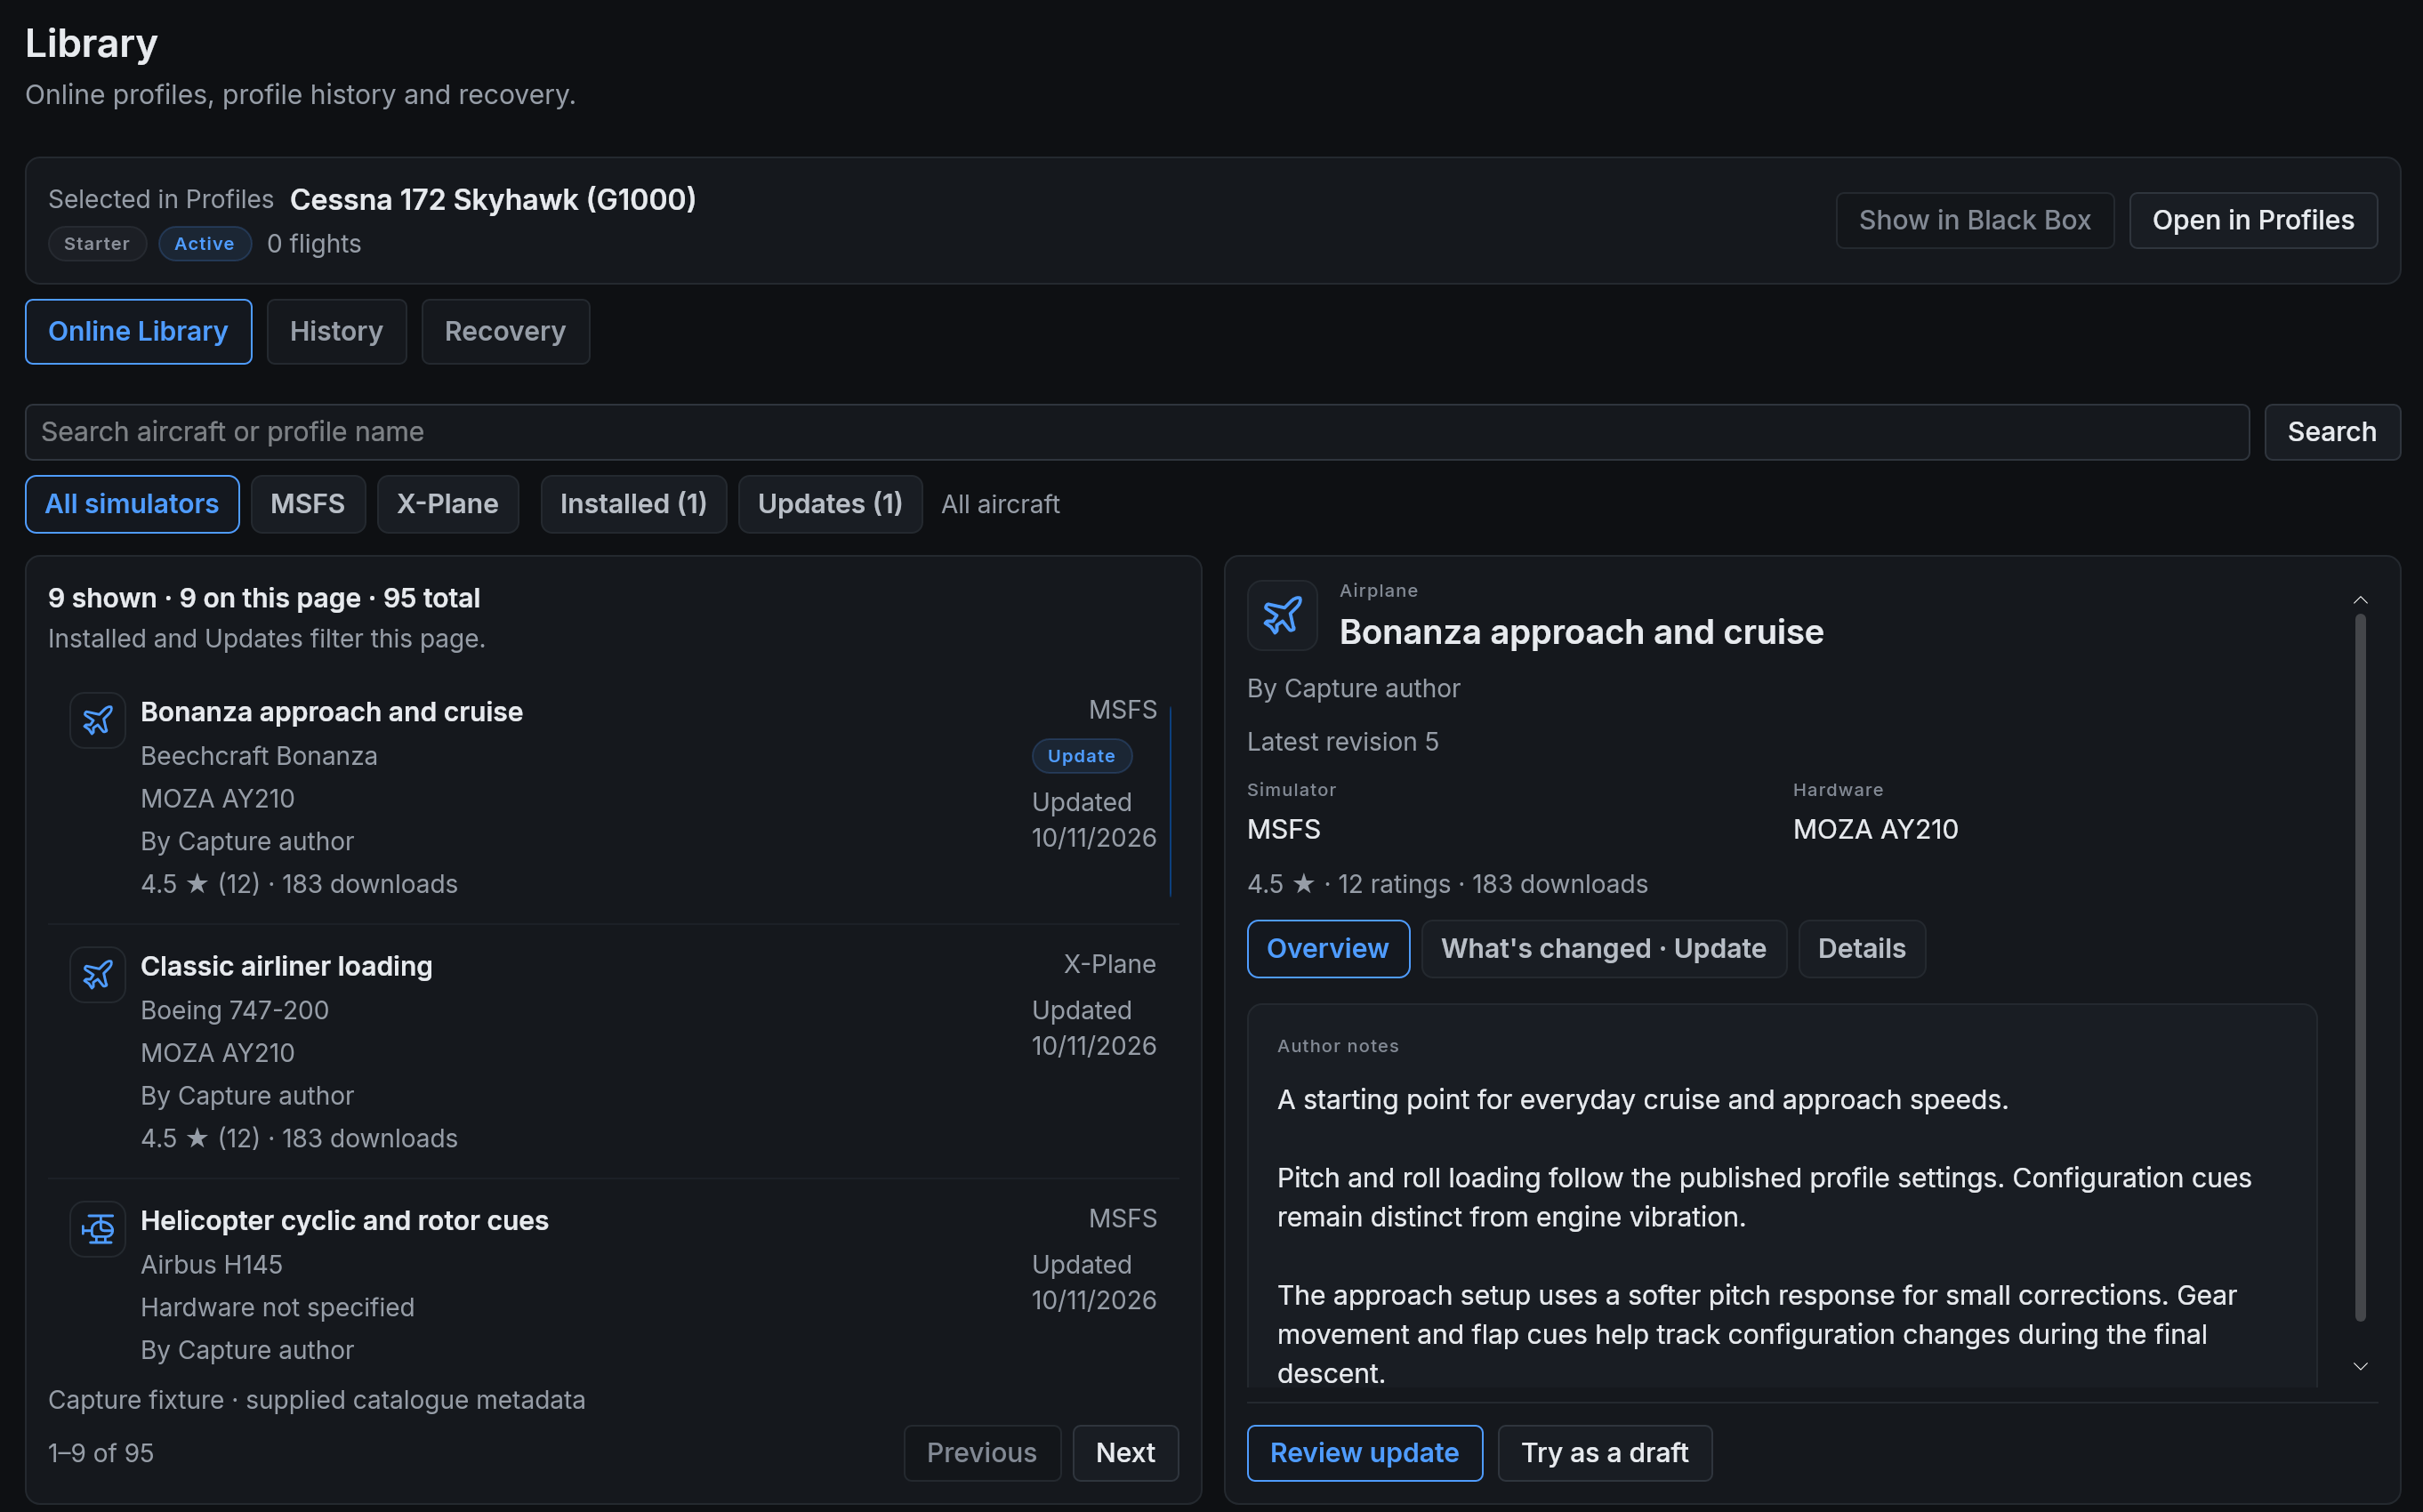This screenshot has height=1512, width=2423.
Task: Click the scroll up arrow in detail panel
Action: [2360, 600]
